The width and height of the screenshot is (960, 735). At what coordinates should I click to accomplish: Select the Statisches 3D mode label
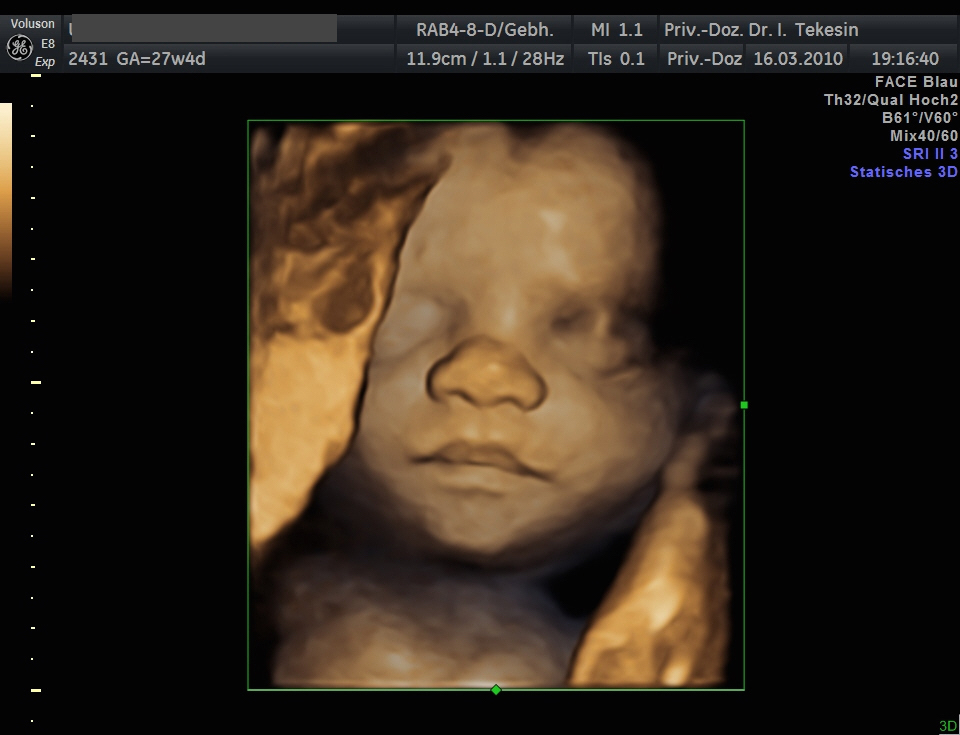pyautogui.click(x=903, y=172)
